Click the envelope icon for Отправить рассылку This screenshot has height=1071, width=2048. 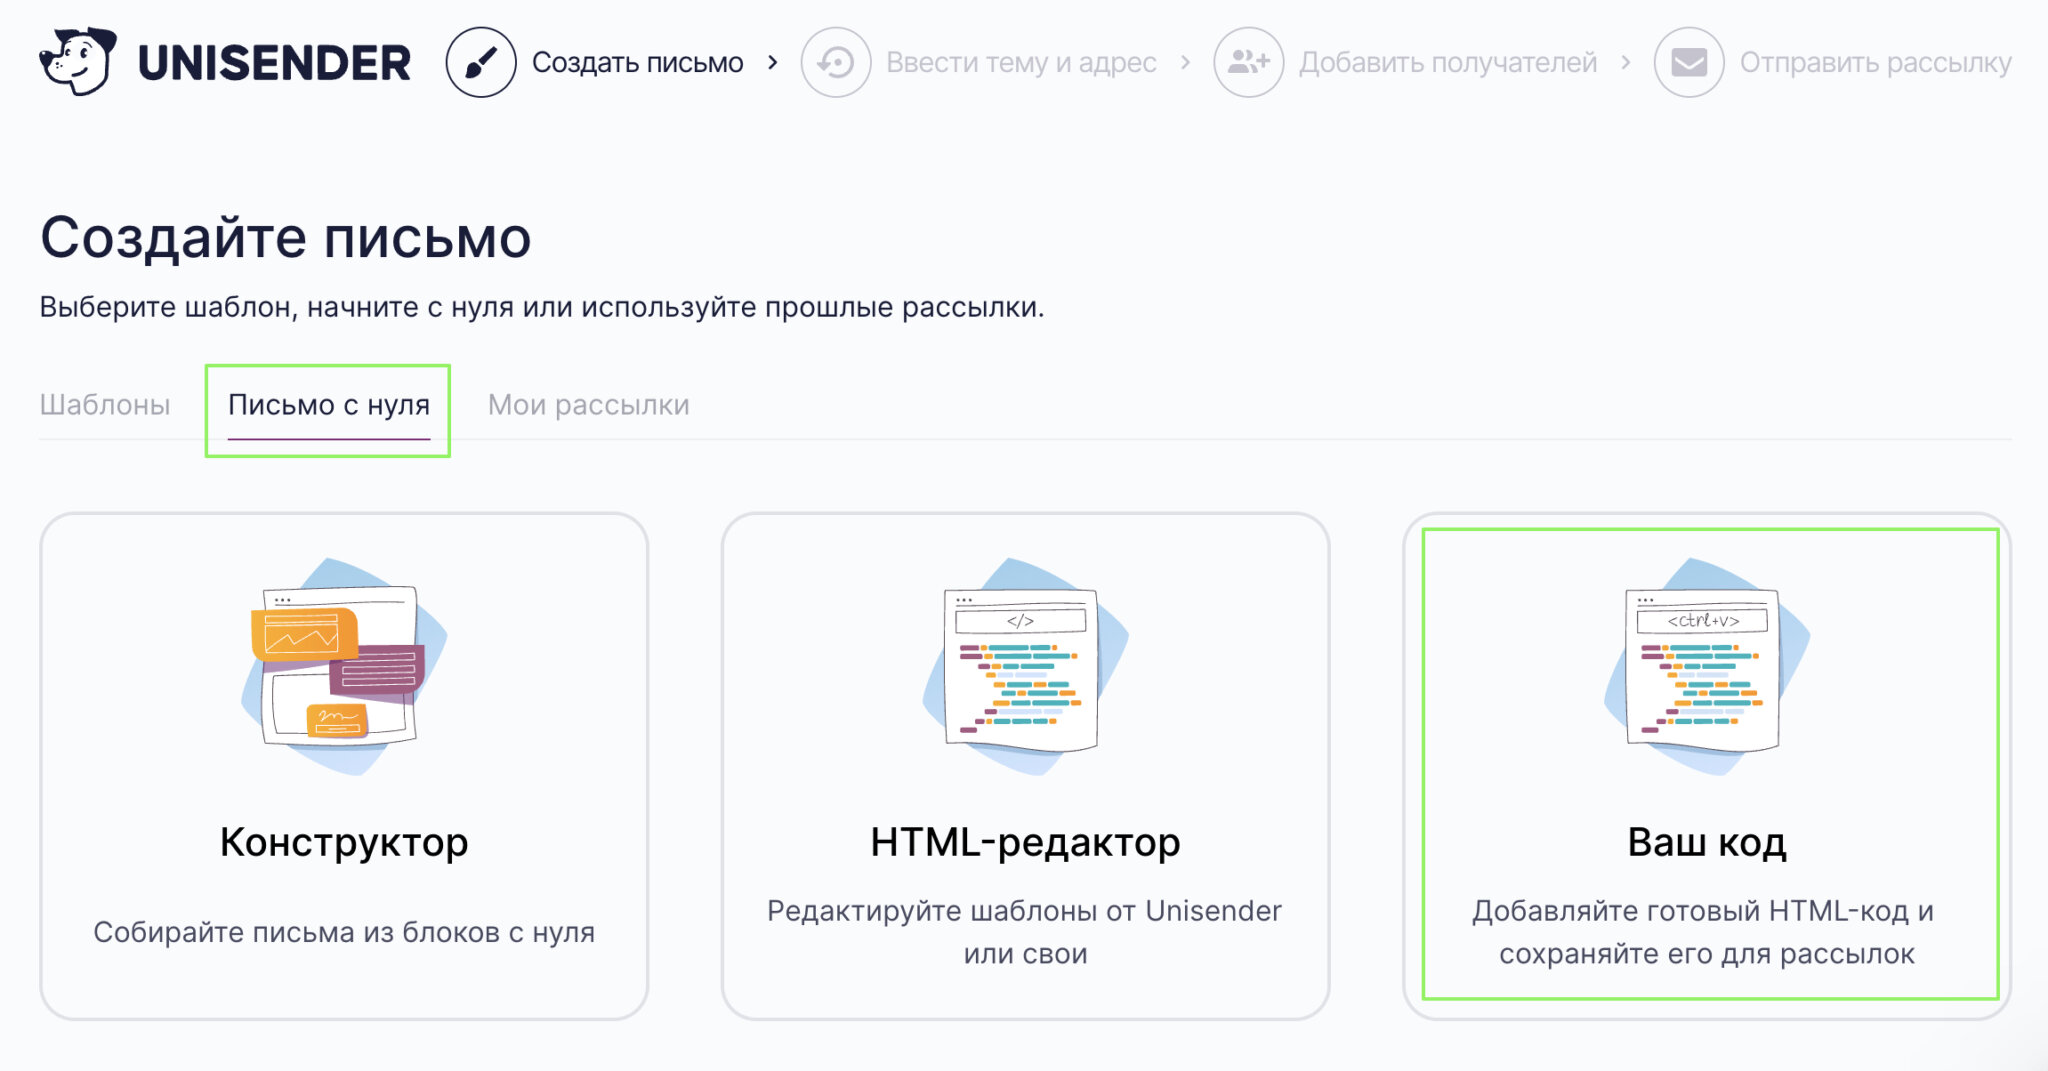1688,62
